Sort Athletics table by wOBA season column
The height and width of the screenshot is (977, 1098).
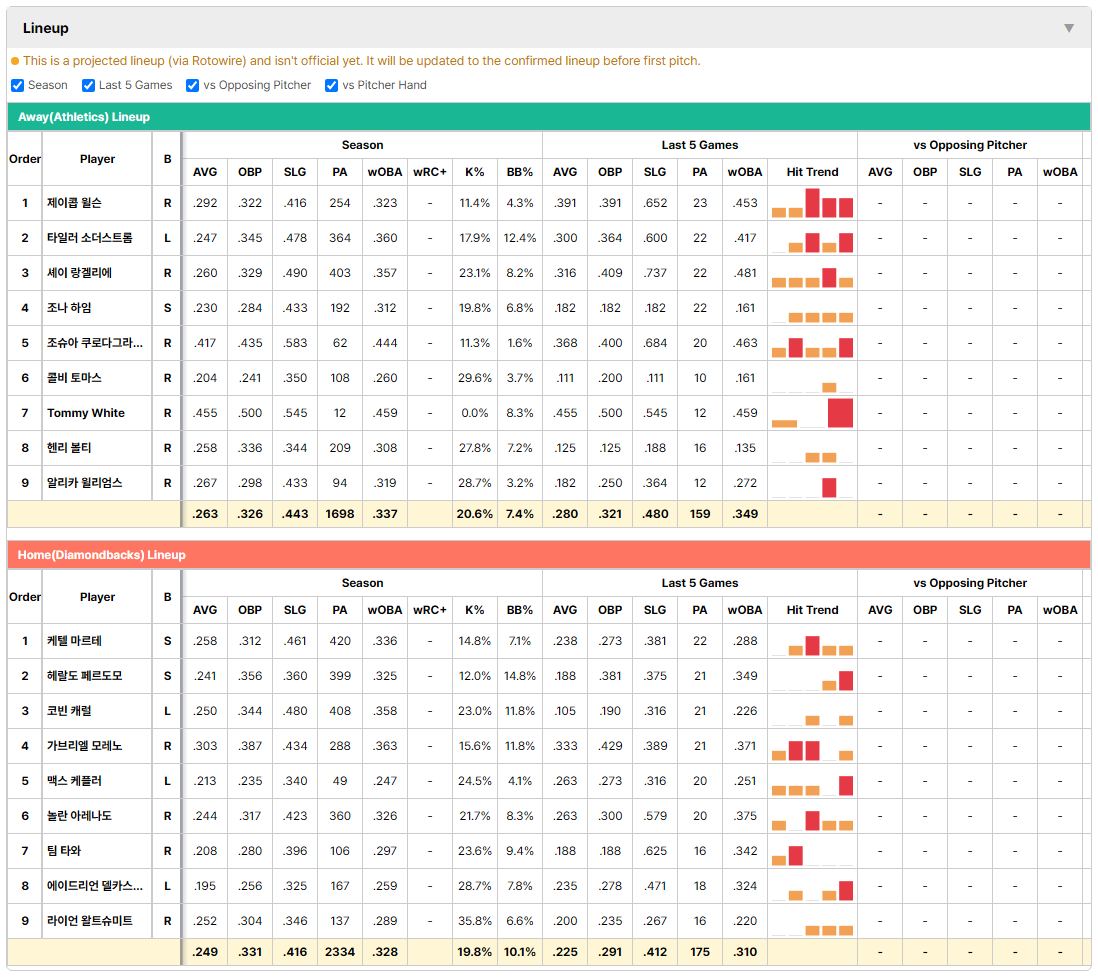(384, 172)
